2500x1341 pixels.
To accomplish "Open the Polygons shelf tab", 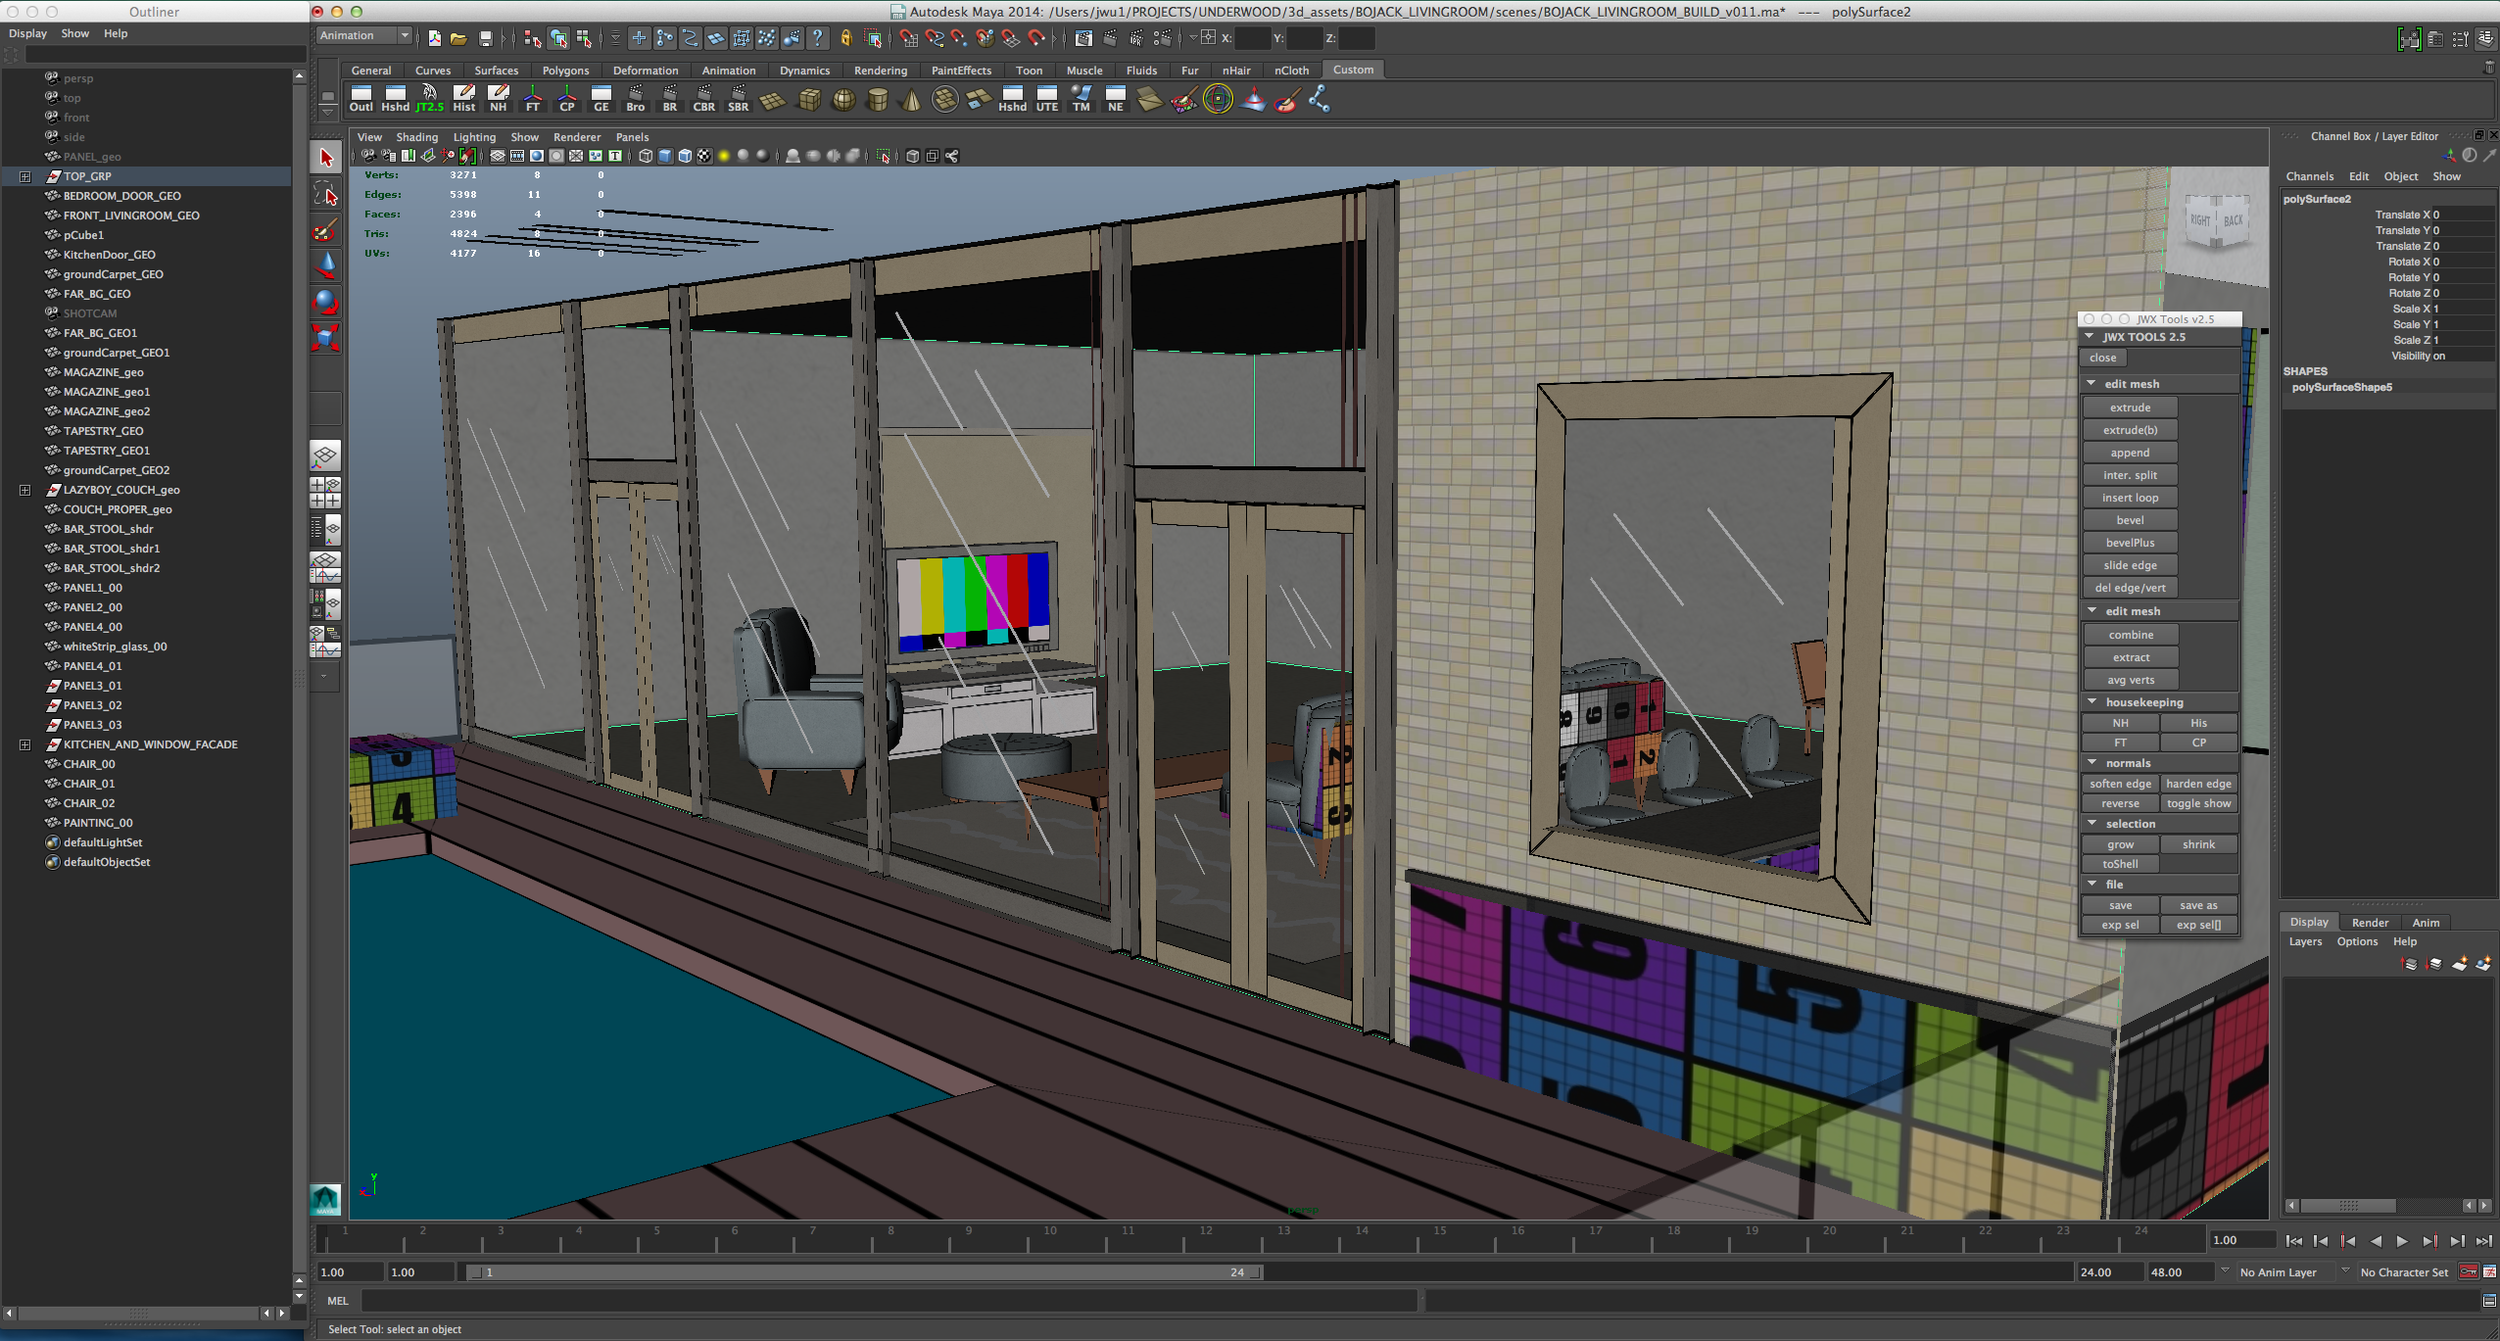I will click(565, 70).
